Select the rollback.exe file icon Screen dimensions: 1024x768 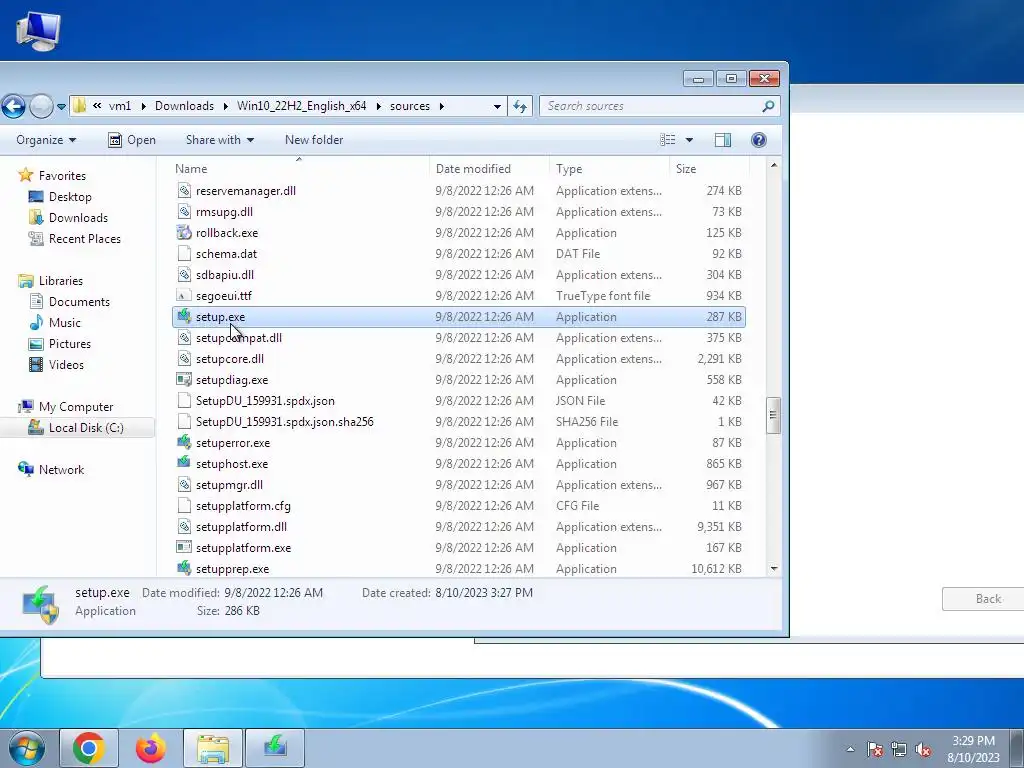point(184,232)
